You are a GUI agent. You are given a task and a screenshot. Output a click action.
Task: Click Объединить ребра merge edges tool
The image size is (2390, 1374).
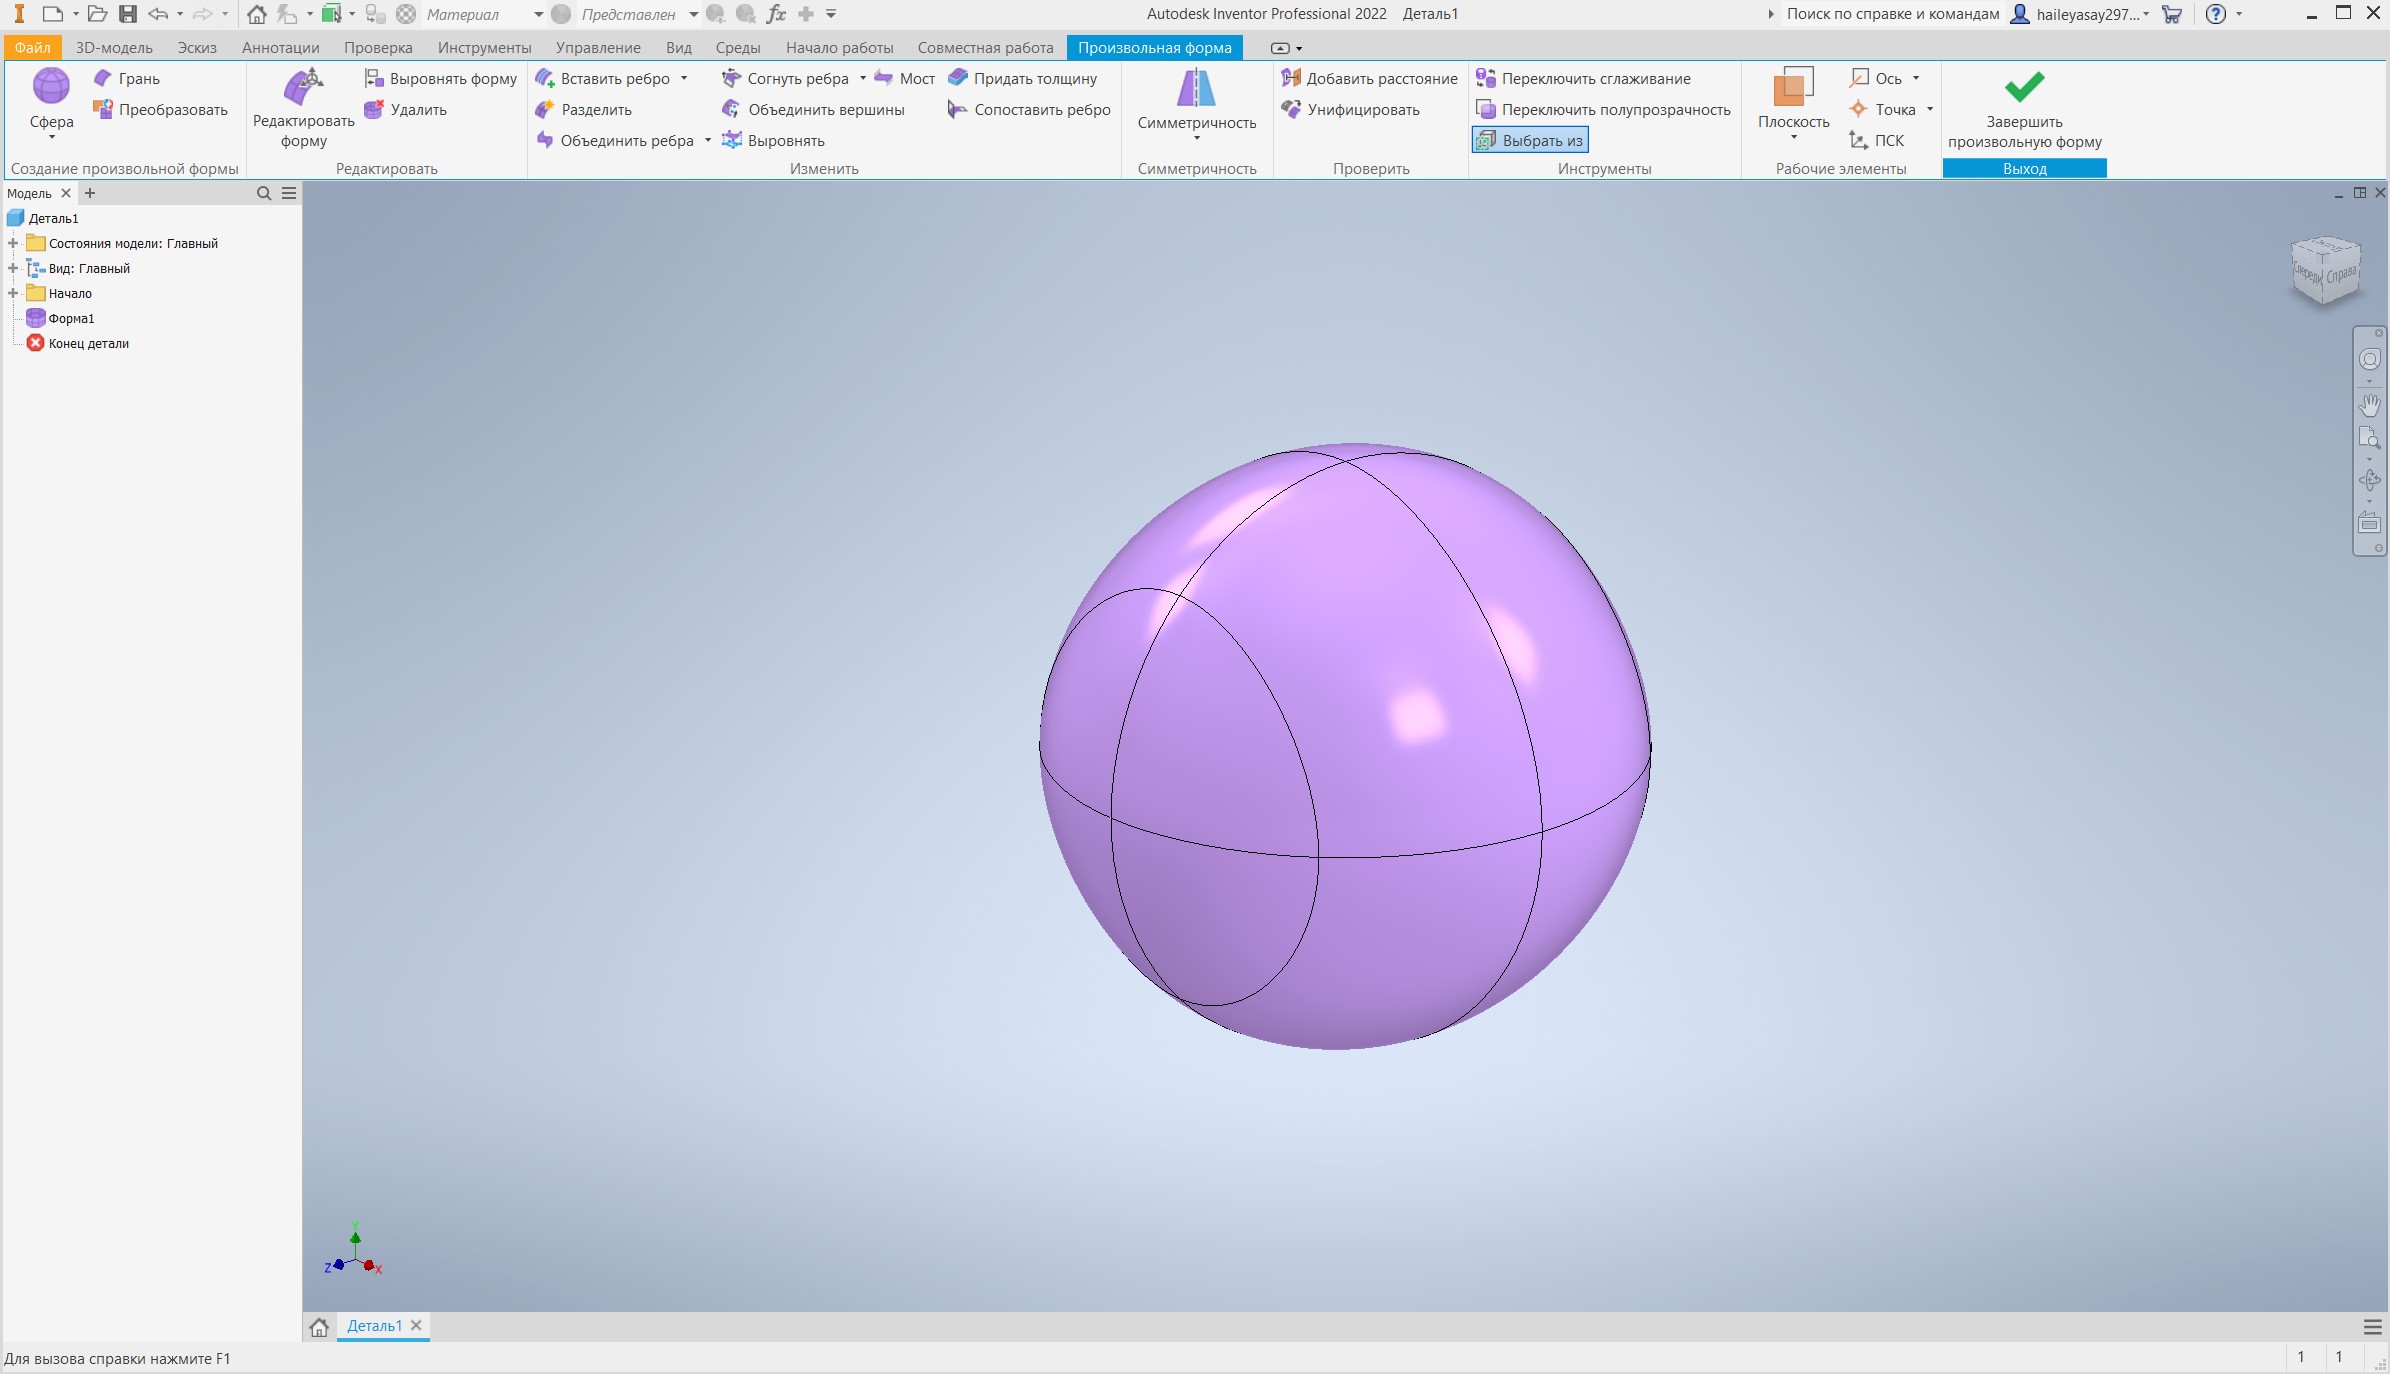[x=615, y=140]
